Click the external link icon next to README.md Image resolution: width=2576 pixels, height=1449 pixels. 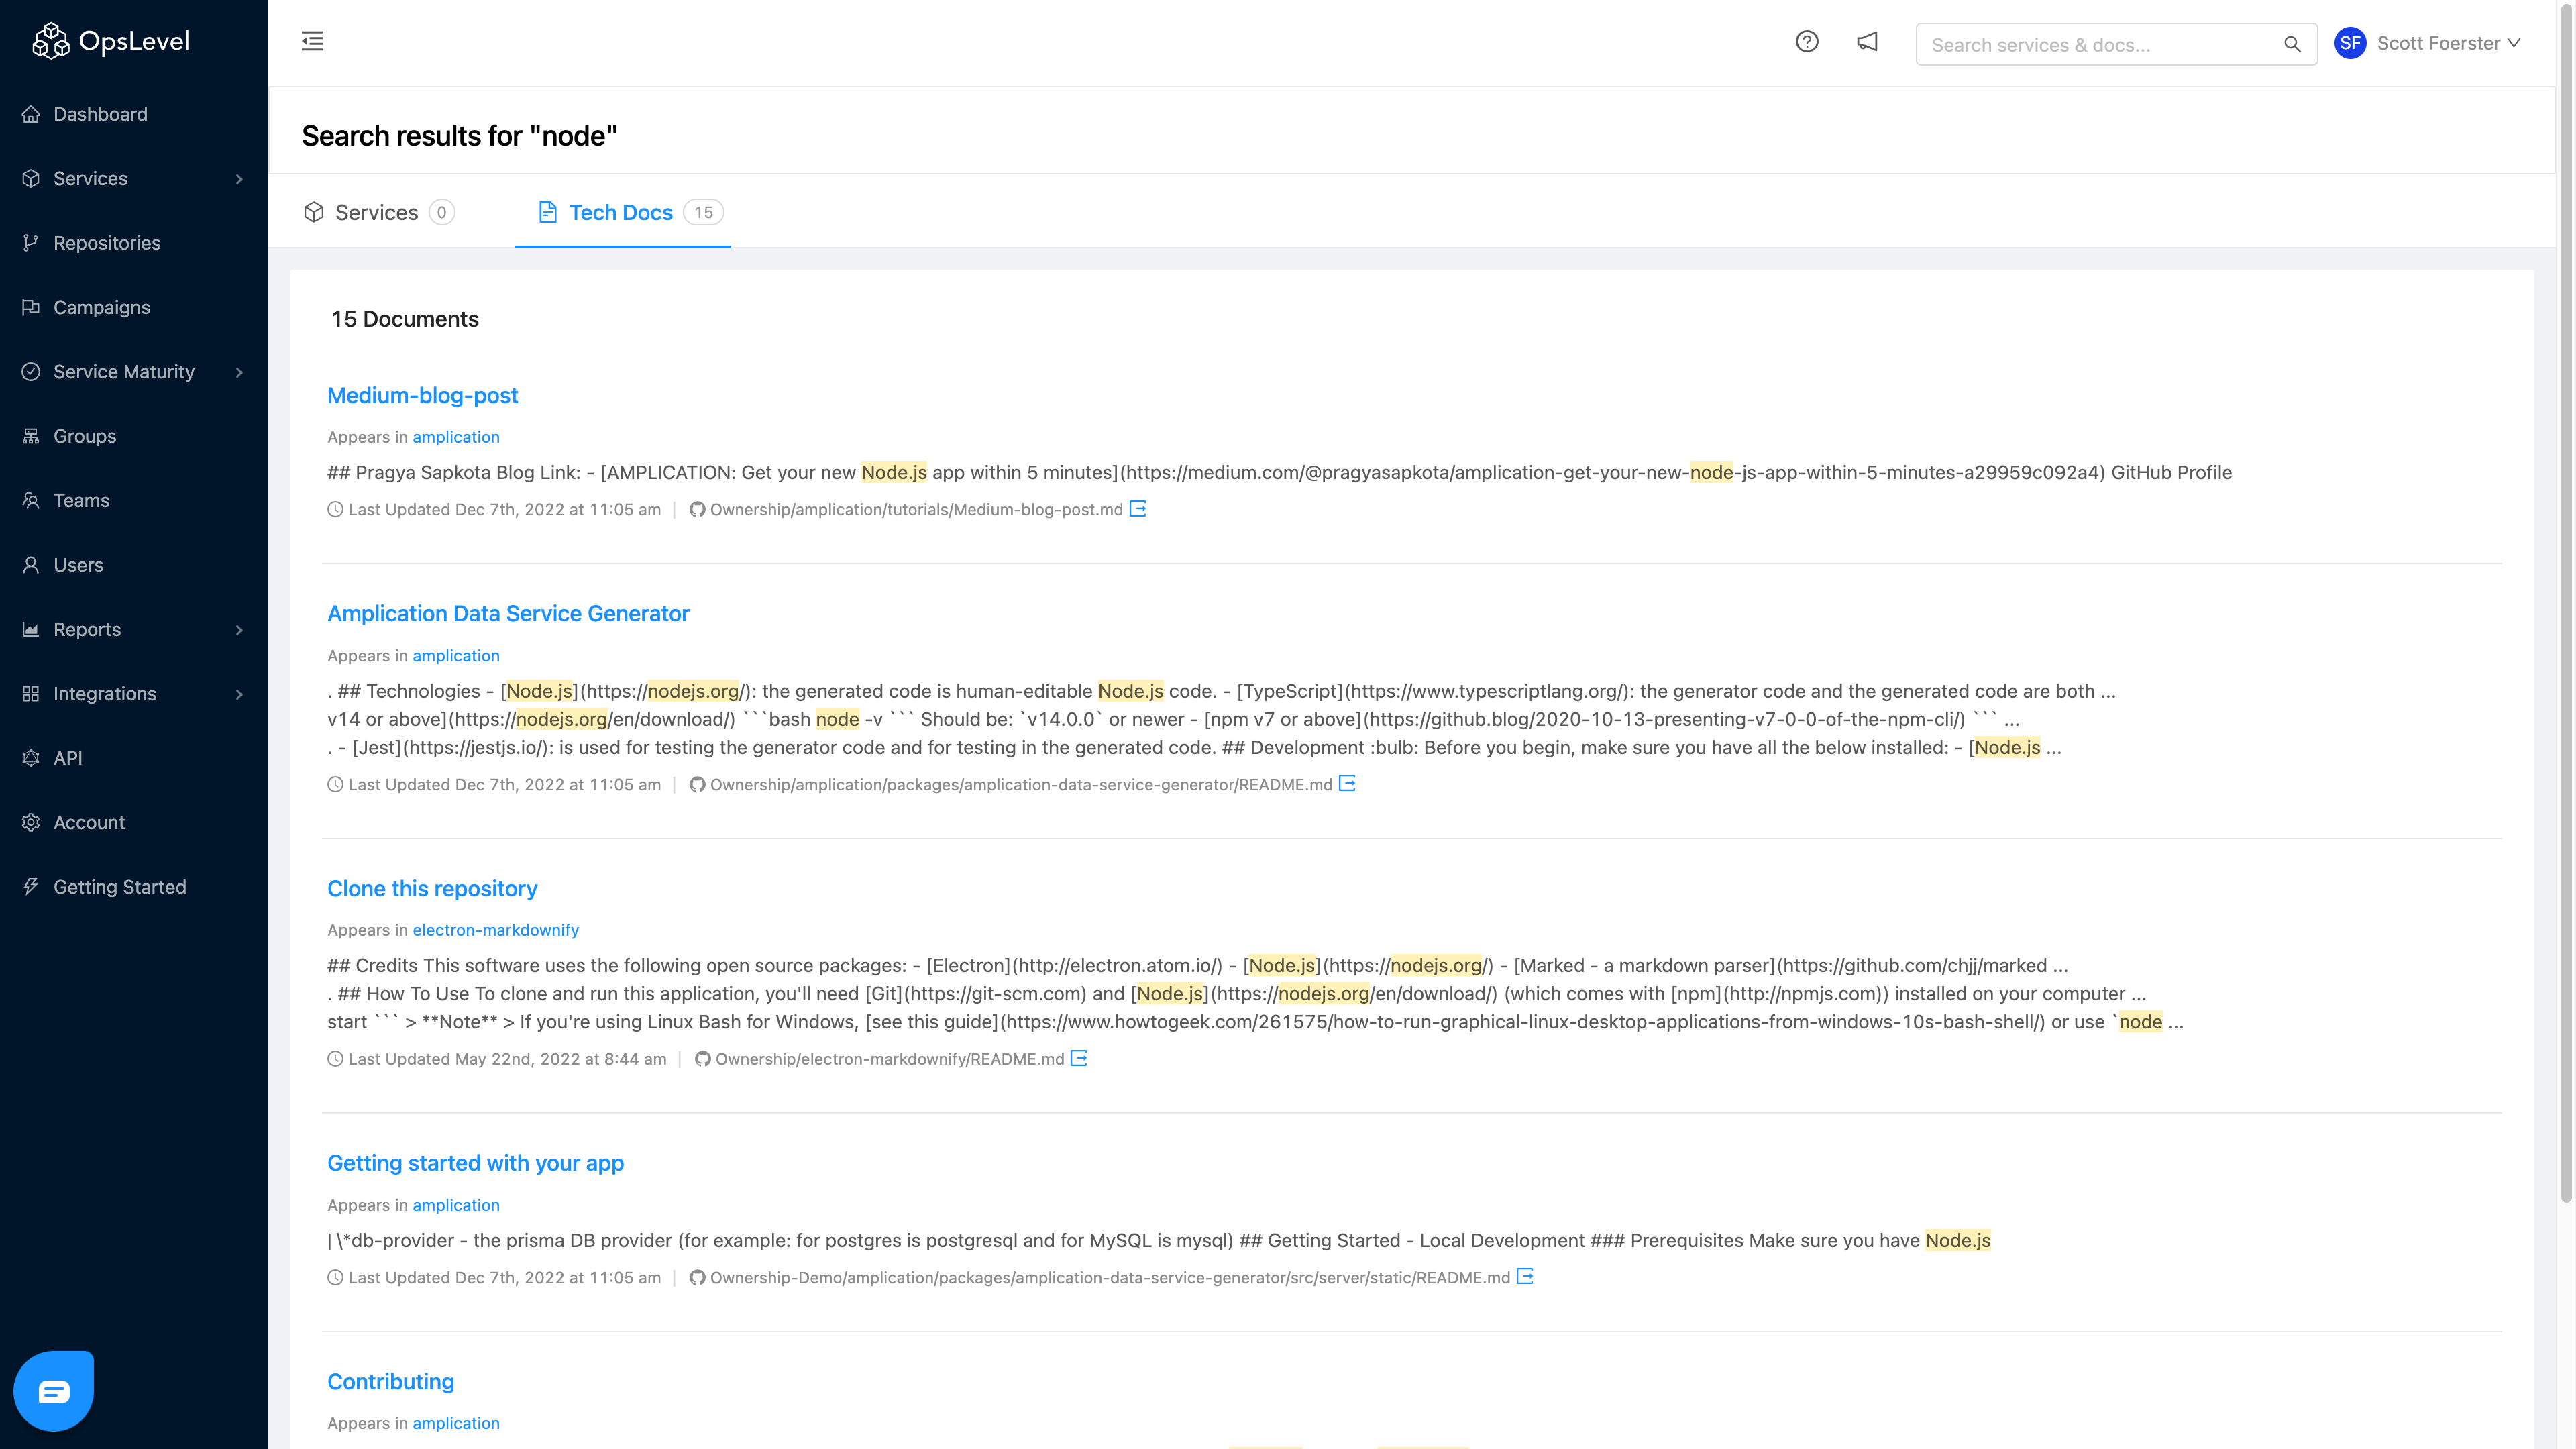(x=1350, y=784)
